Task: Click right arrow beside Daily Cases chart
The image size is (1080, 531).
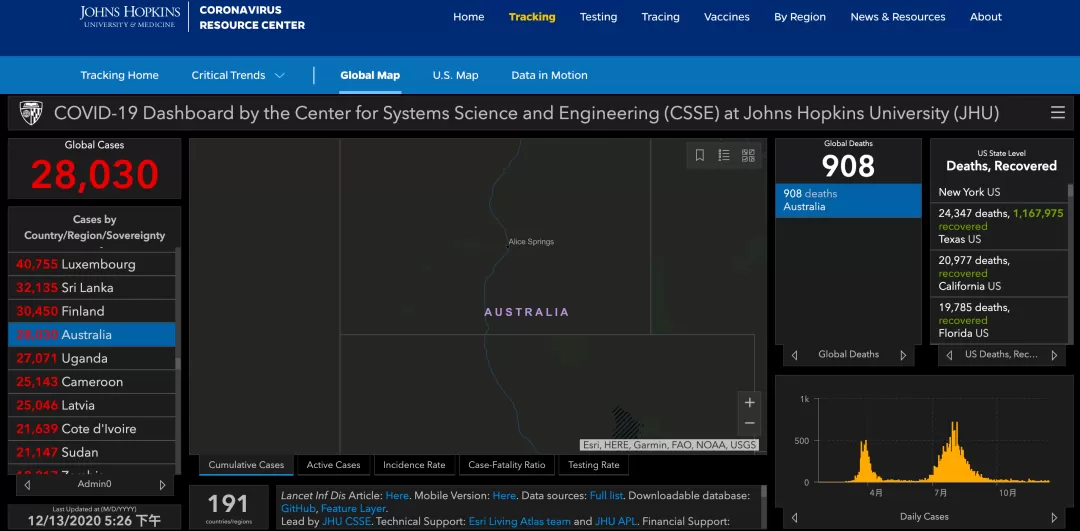Action: (x=1054, y=517)
